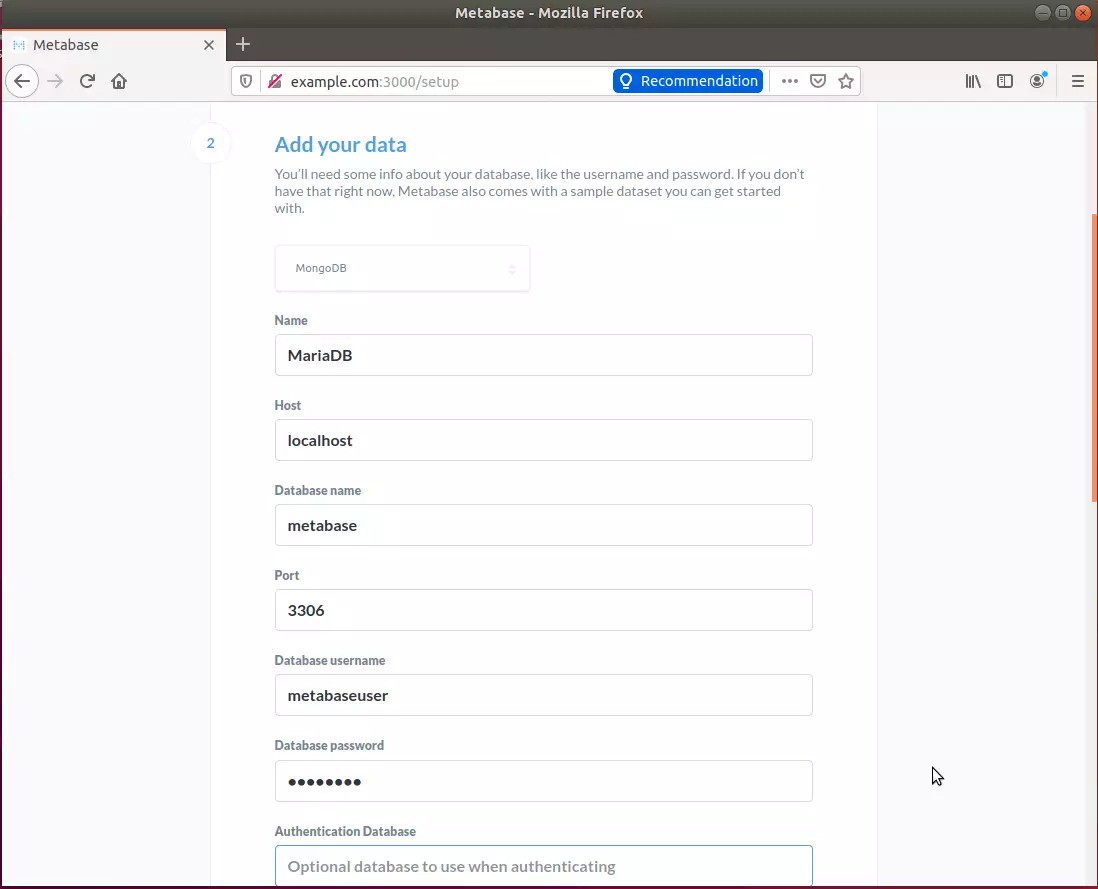Click the Authentication Database input
The image size is (1098, 889).
(543, 867)
